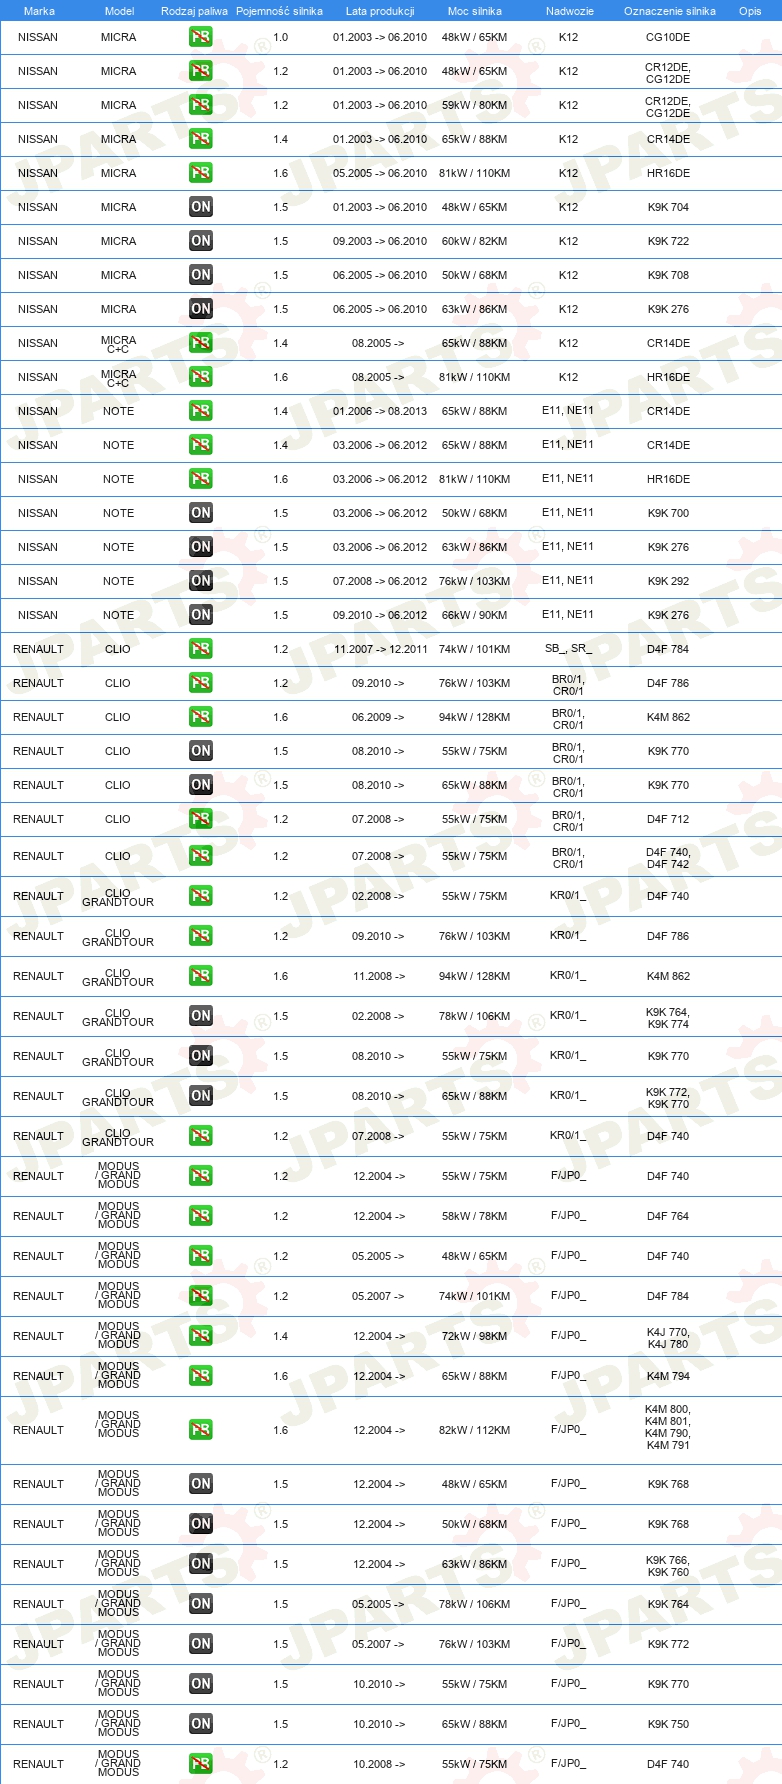This screenshot has height=1784, width=782.
Task: Click ON icon in Modus 78kW / 106KM row
Action: (201, 1604)
